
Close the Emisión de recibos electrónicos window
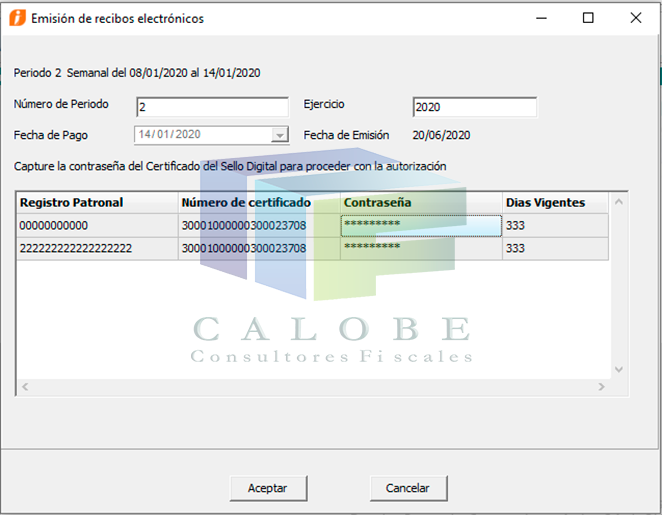[636, 18]
